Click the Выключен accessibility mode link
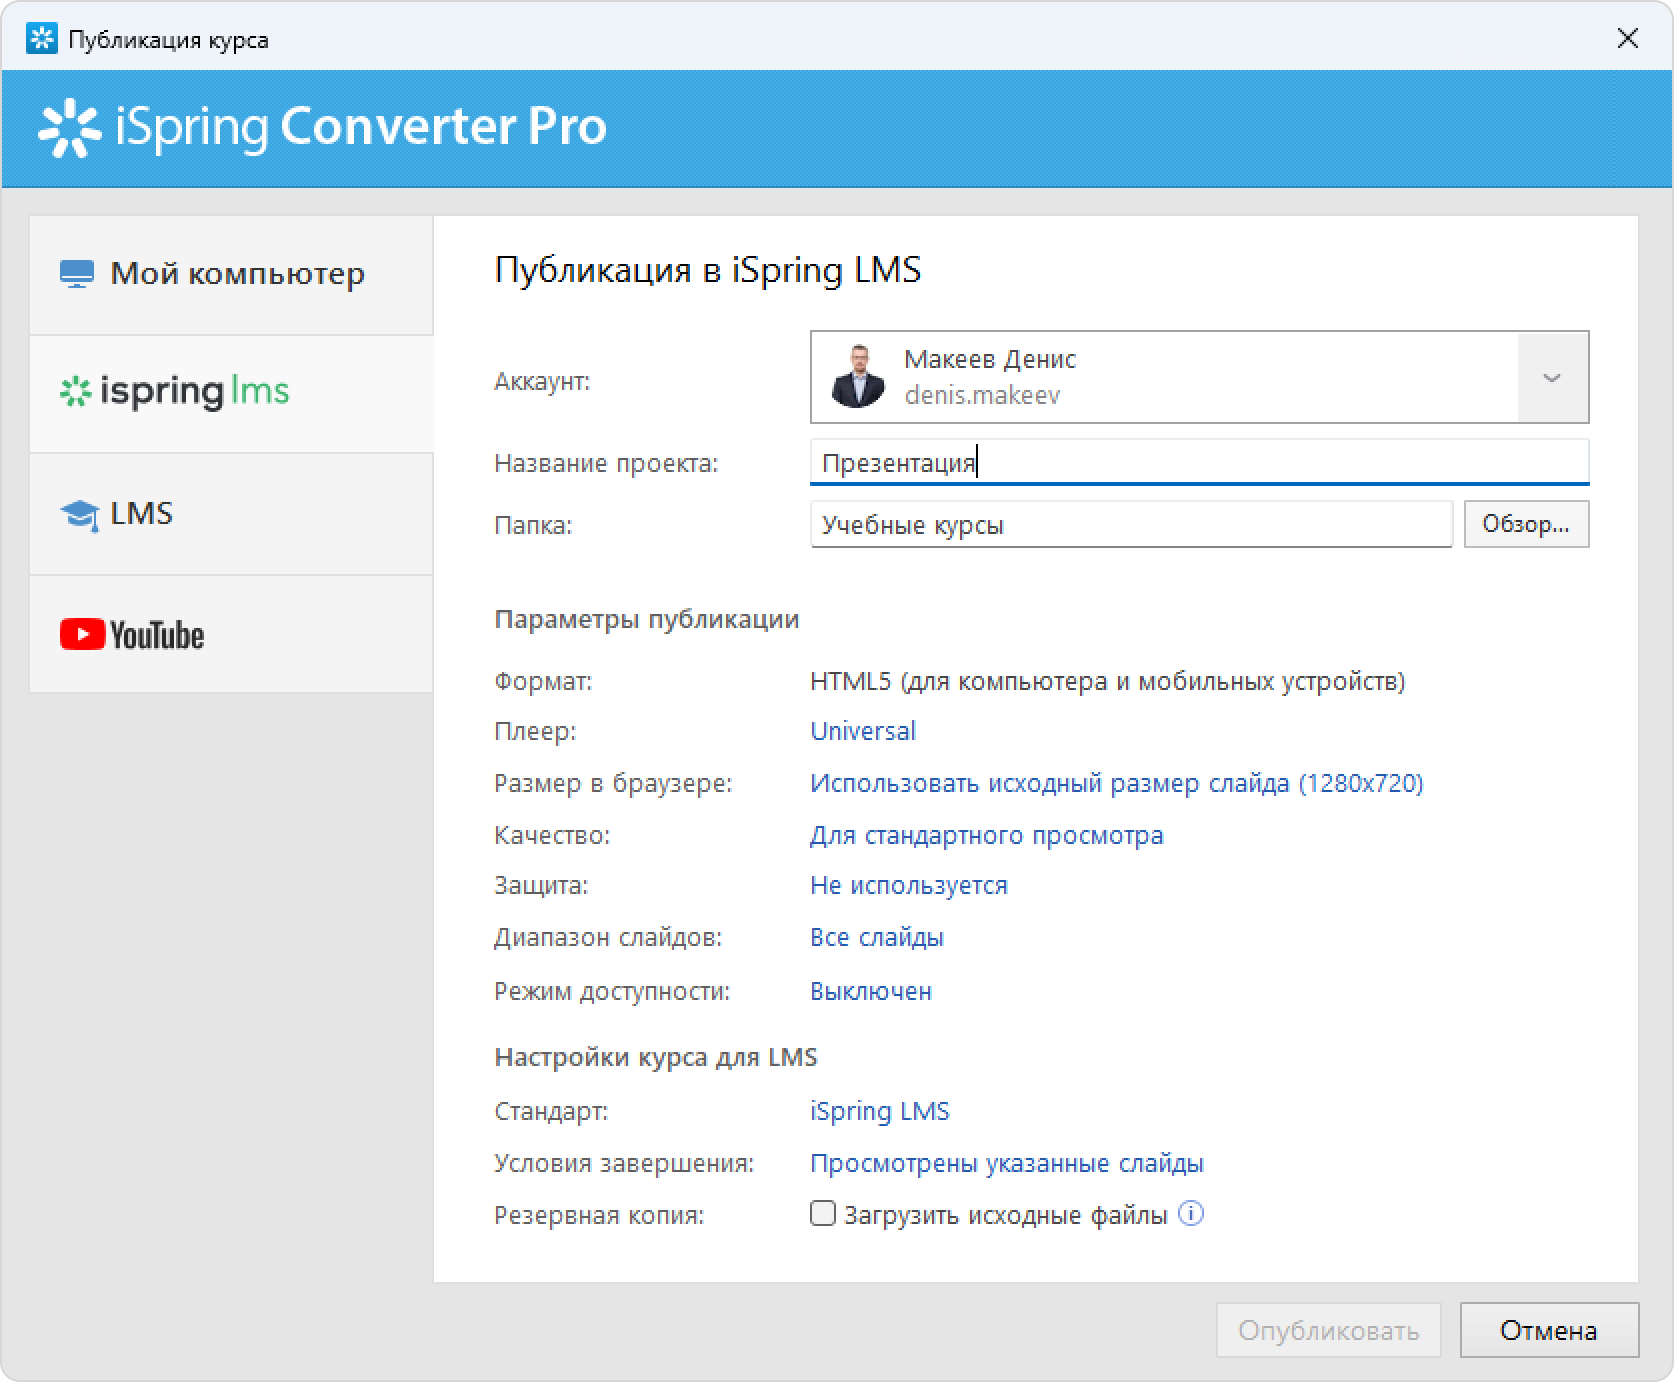The width and height of the screenshot is (1674, 1382). tap(871, 991)
